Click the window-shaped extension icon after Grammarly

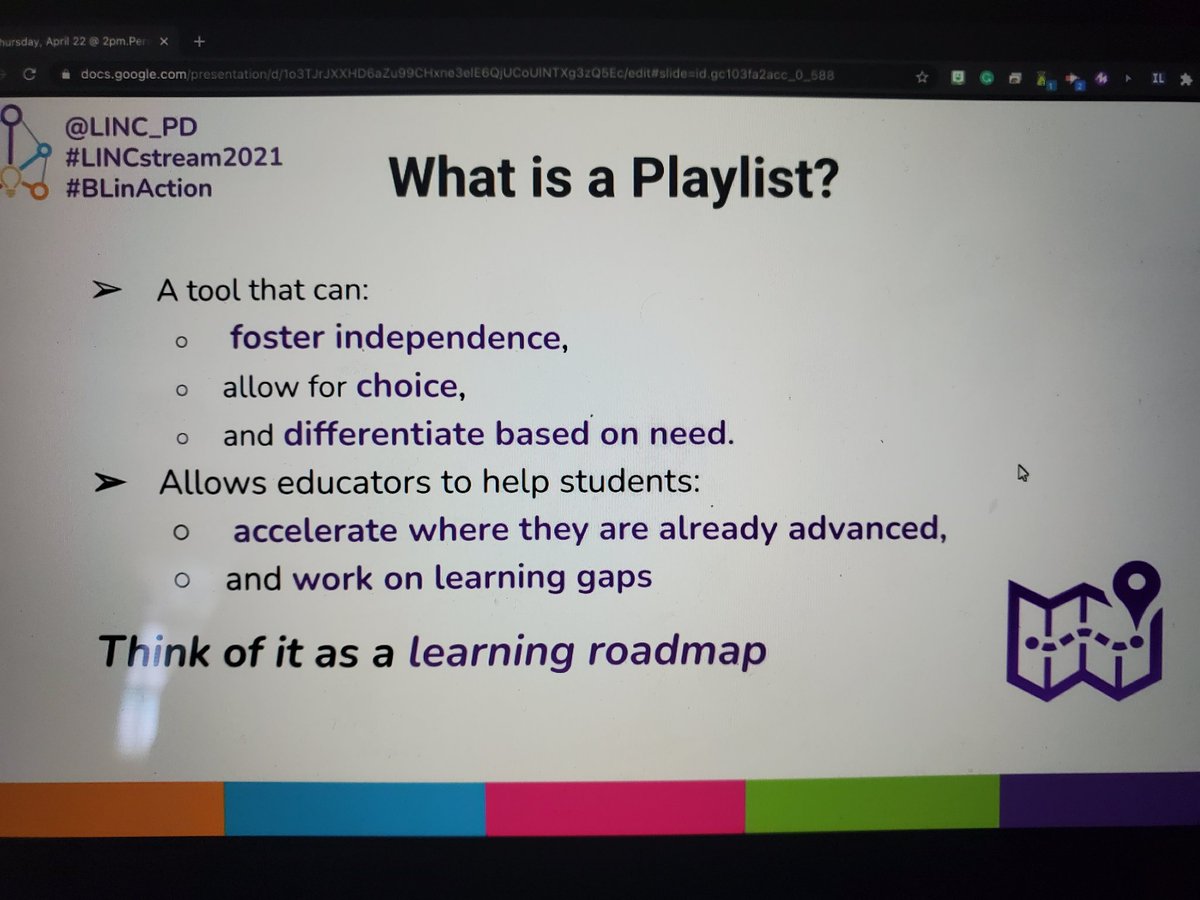(1014, 77)
